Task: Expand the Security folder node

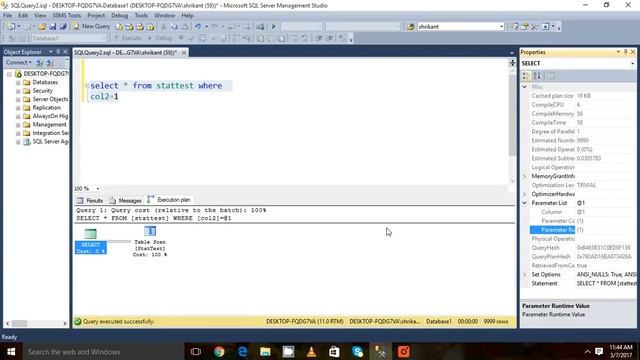Action: [18, 91]
